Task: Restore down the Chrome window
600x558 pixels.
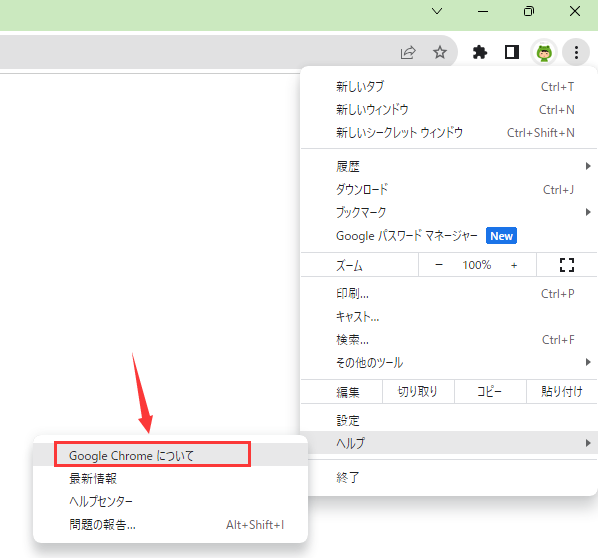Action: tap(529, 11)
